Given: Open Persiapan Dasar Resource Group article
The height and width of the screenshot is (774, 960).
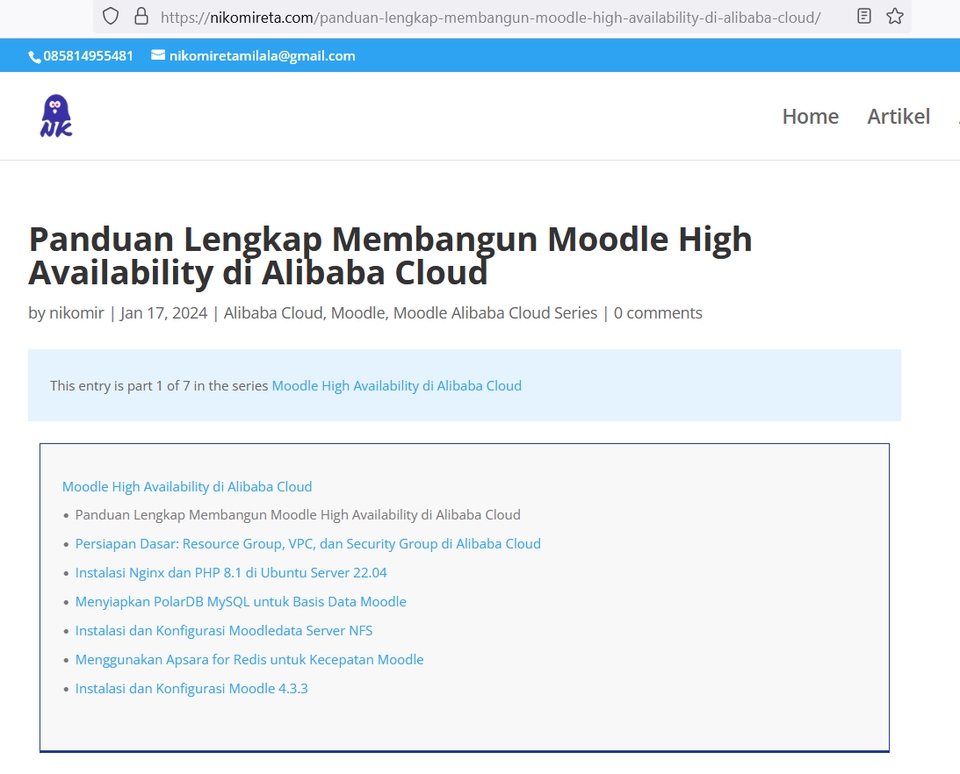Looking at the screenshot, I should (308, 544).
